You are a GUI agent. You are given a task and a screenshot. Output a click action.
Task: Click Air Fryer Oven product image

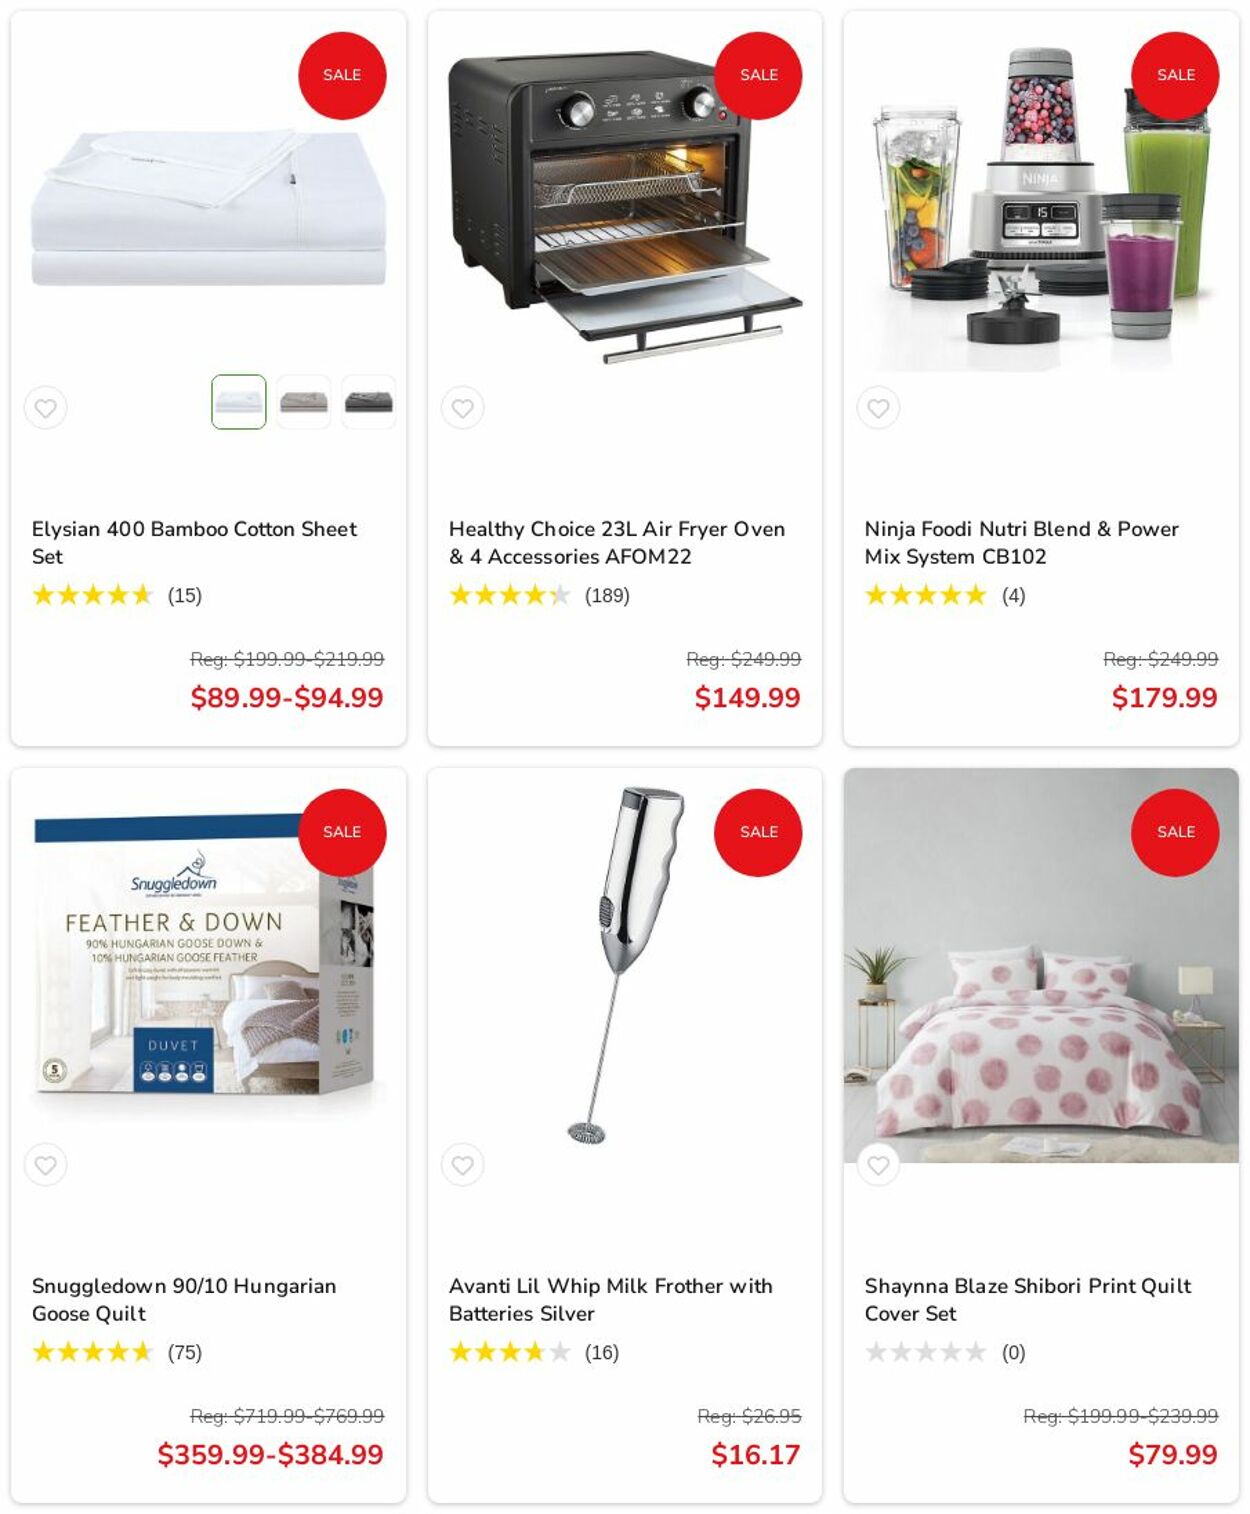pyautogui.click(x=625, y=205)
